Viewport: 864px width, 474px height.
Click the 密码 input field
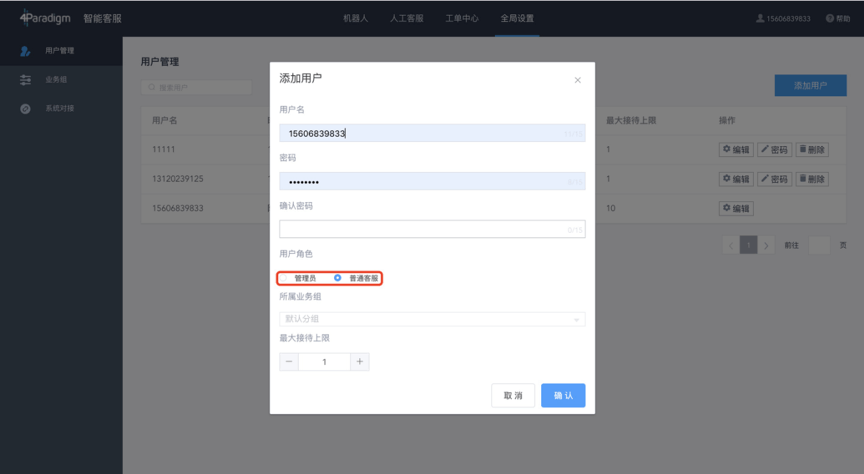click(x=432, y=181)
